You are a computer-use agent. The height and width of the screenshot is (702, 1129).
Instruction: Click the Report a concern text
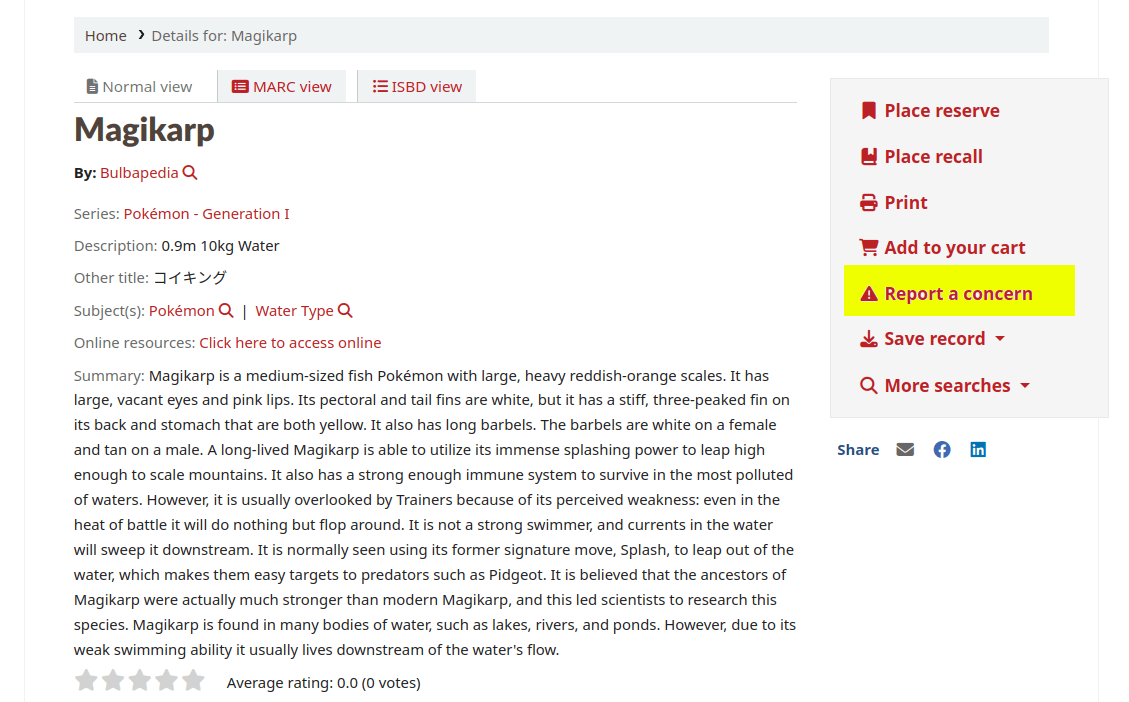pyautogui.click(x=958, y=294)
